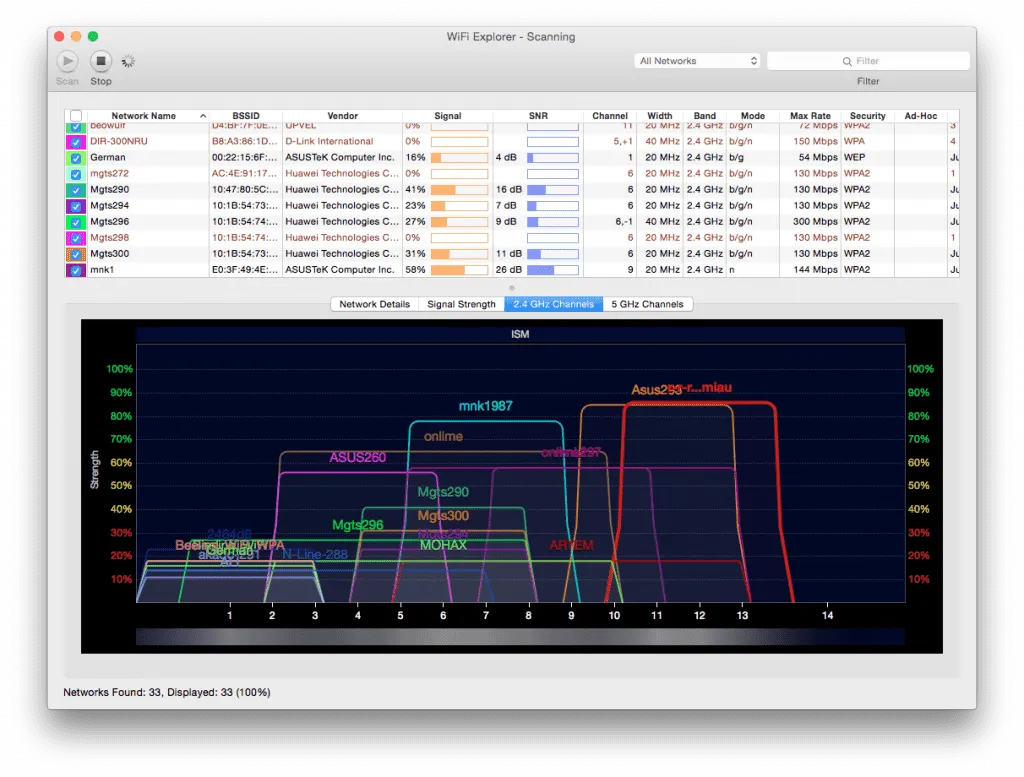1024x777 pixels.
Task: Click the Mgts290 signal strength bar
Action: 459,190
